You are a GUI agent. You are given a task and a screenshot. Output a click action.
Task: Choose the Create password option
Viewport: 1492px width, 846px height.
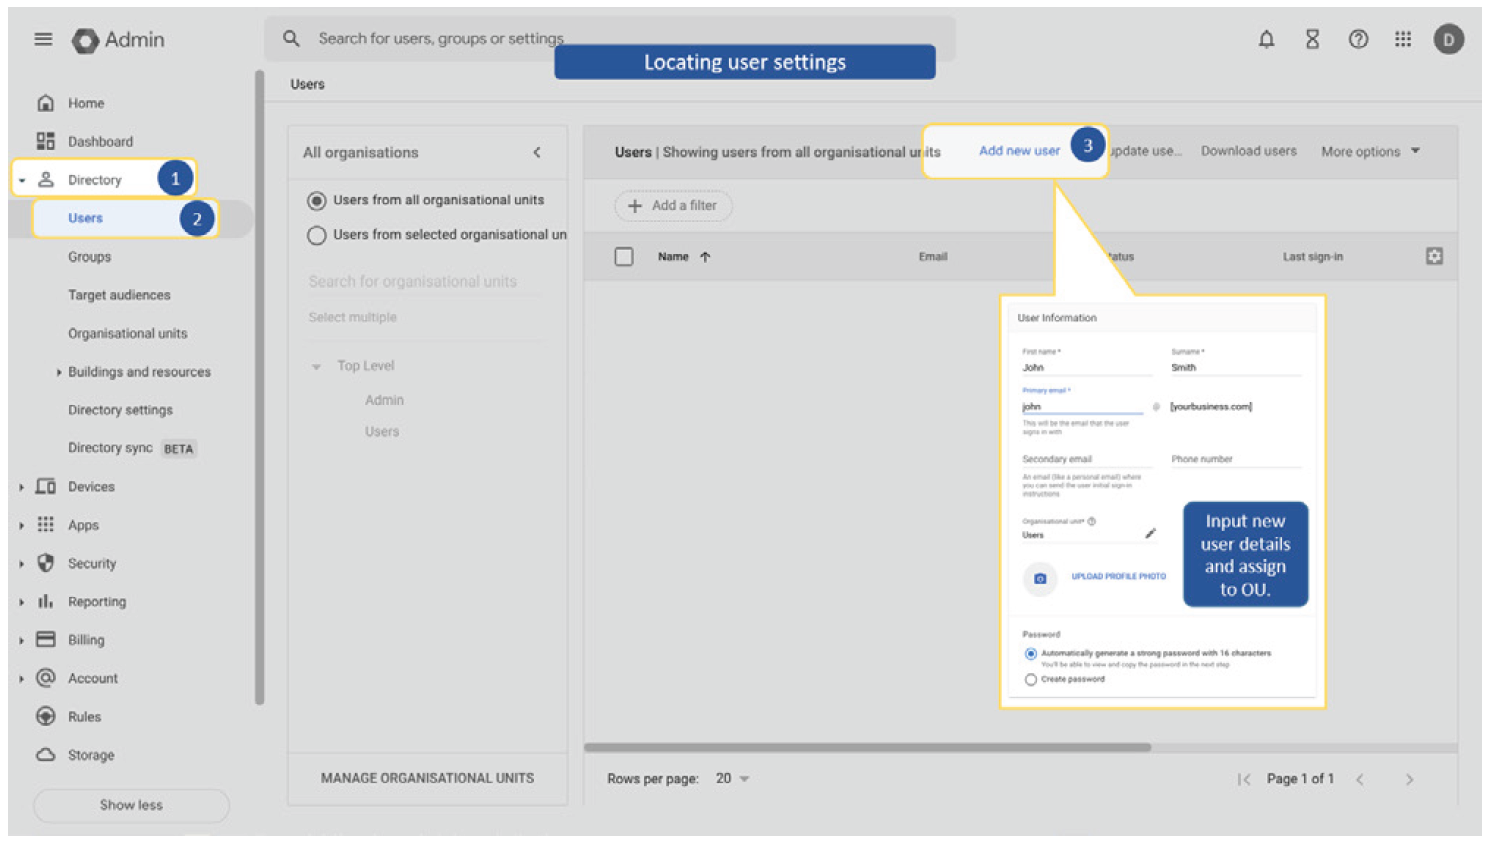coord(1030,680)
